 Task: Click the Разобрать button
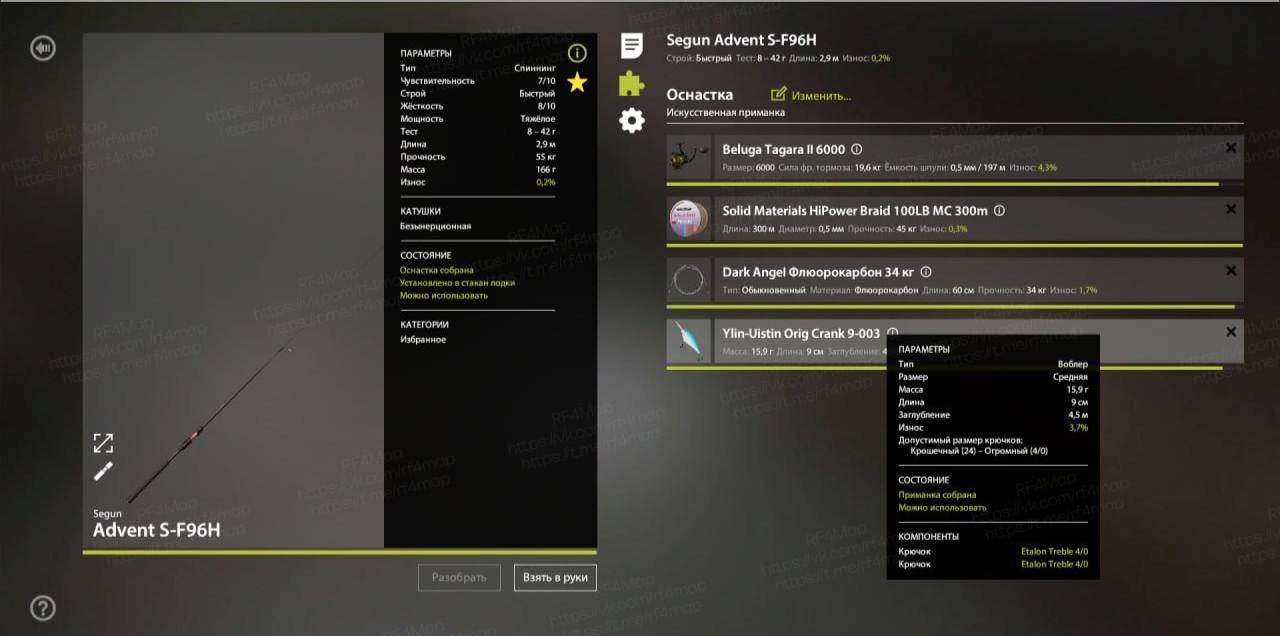click(x=459, y=577)
